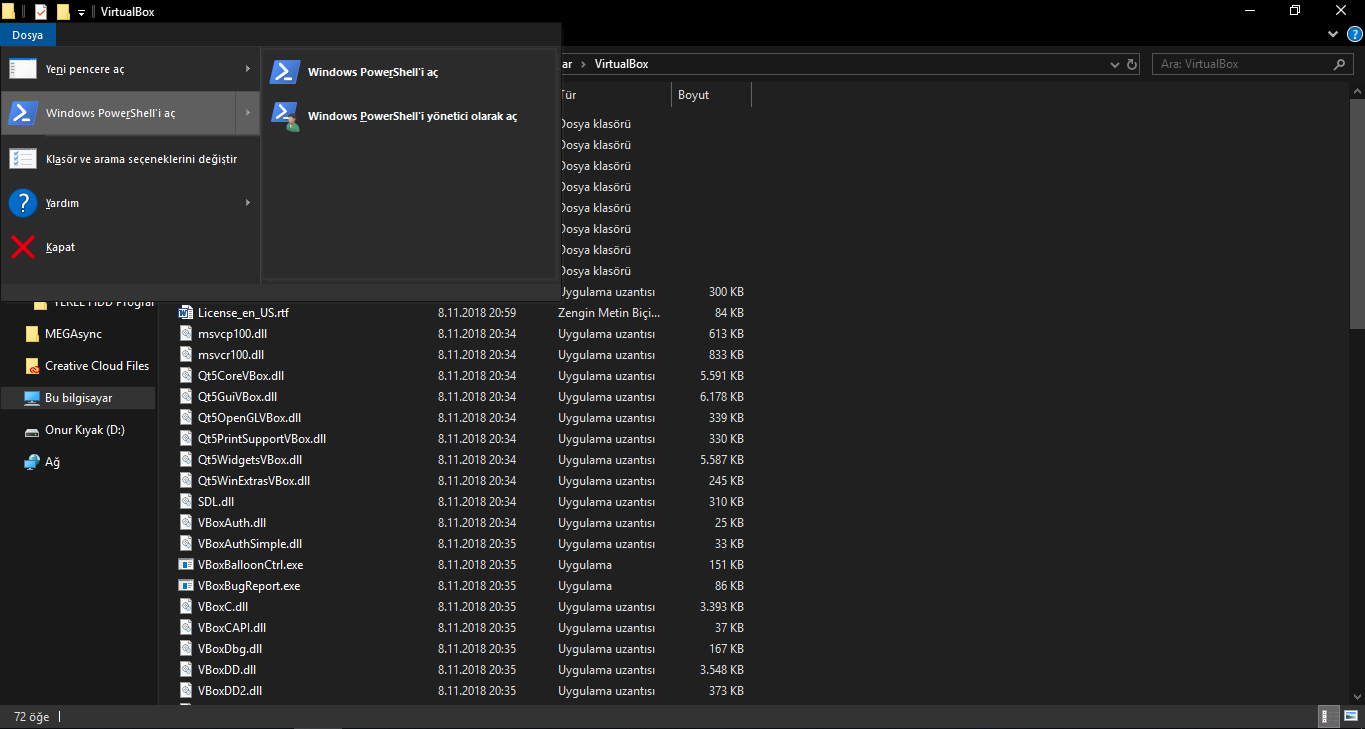Choose 'Klasör ve arama seçeneklerini değiştir'
The image size is (1365, 729).
tap(130, 158)
